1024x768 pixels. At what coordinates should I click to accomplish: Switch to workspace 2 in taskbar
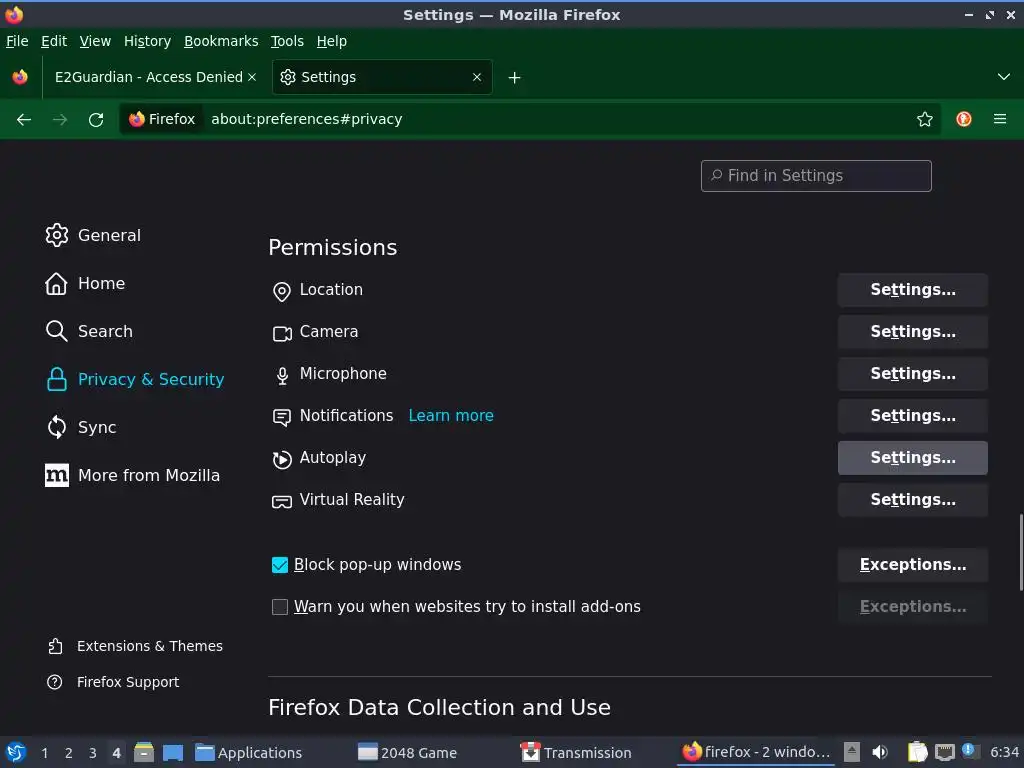click(x=69, y=753)
